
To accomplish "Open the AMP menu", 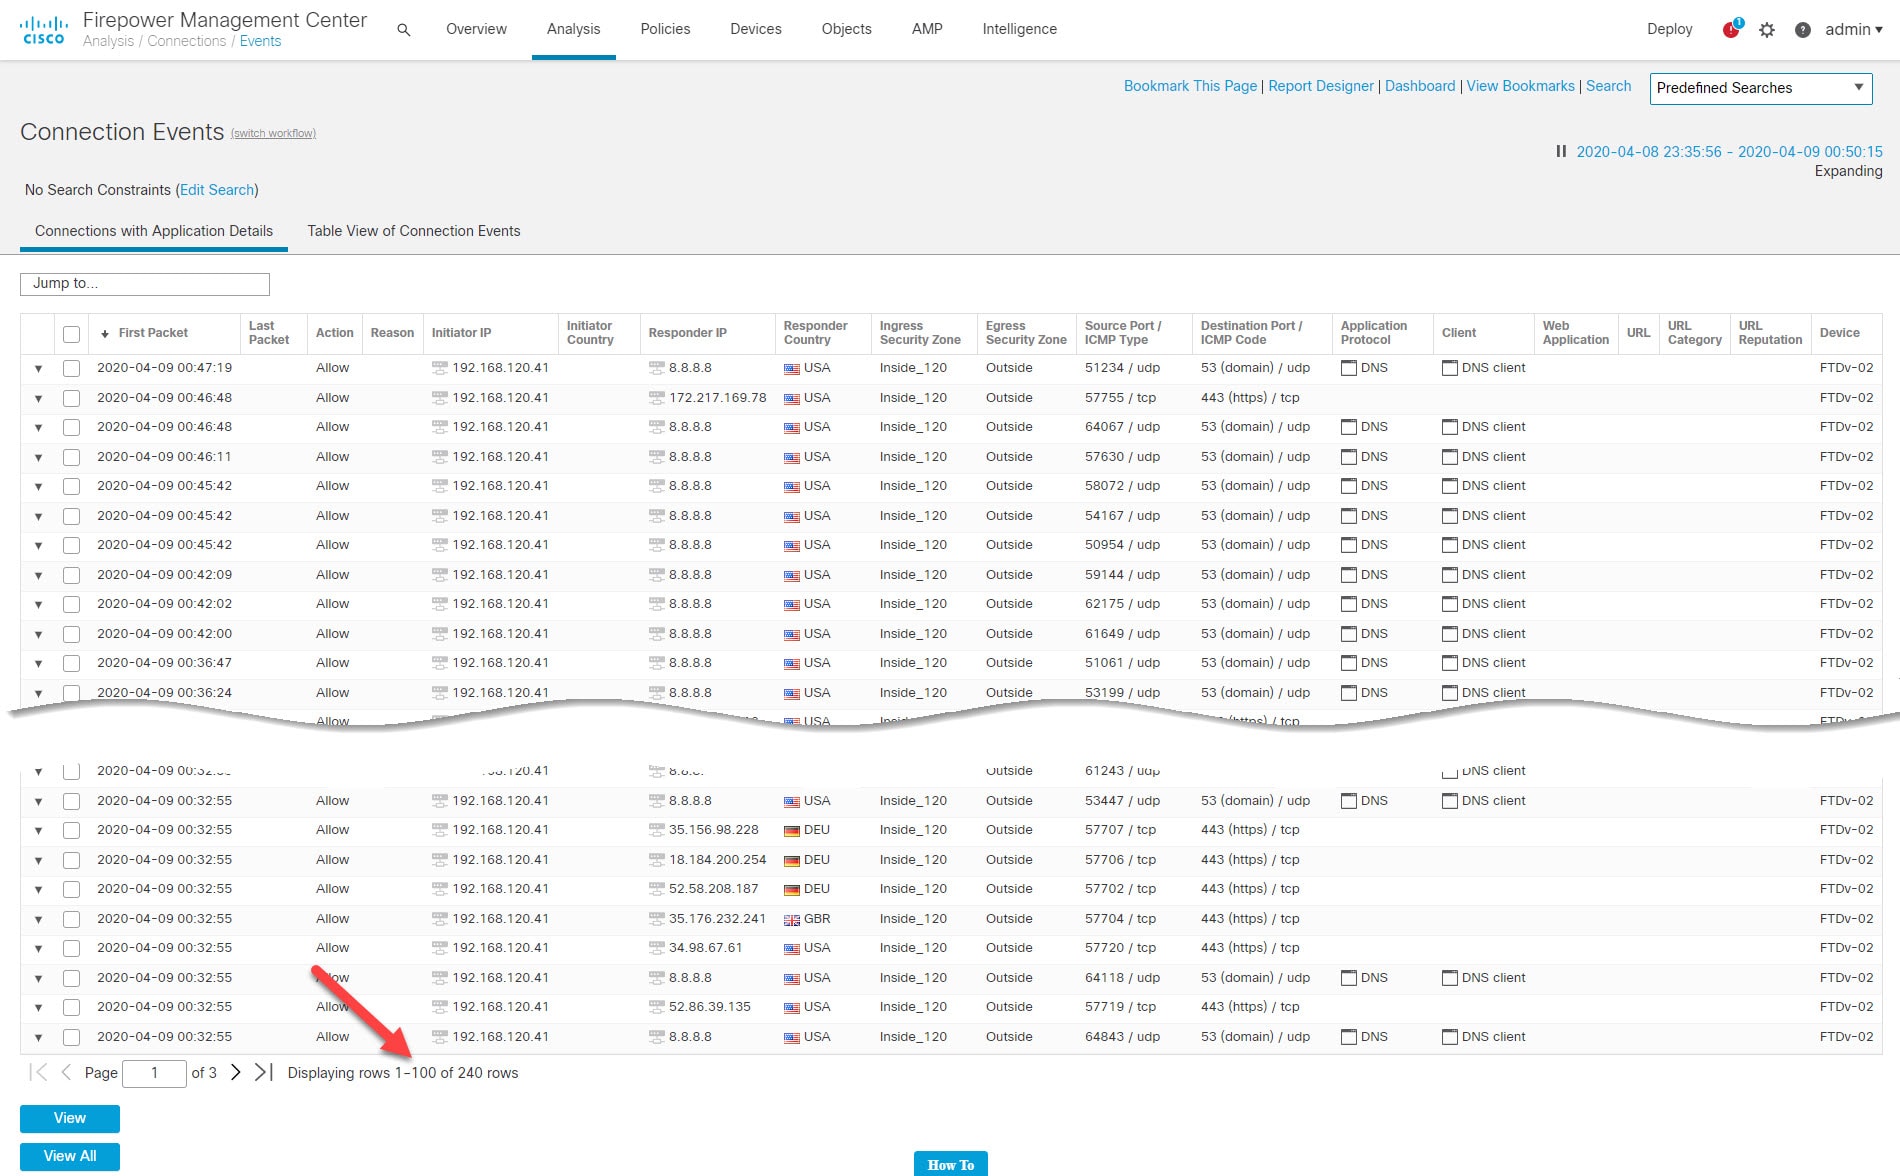I will coord(927,29).
